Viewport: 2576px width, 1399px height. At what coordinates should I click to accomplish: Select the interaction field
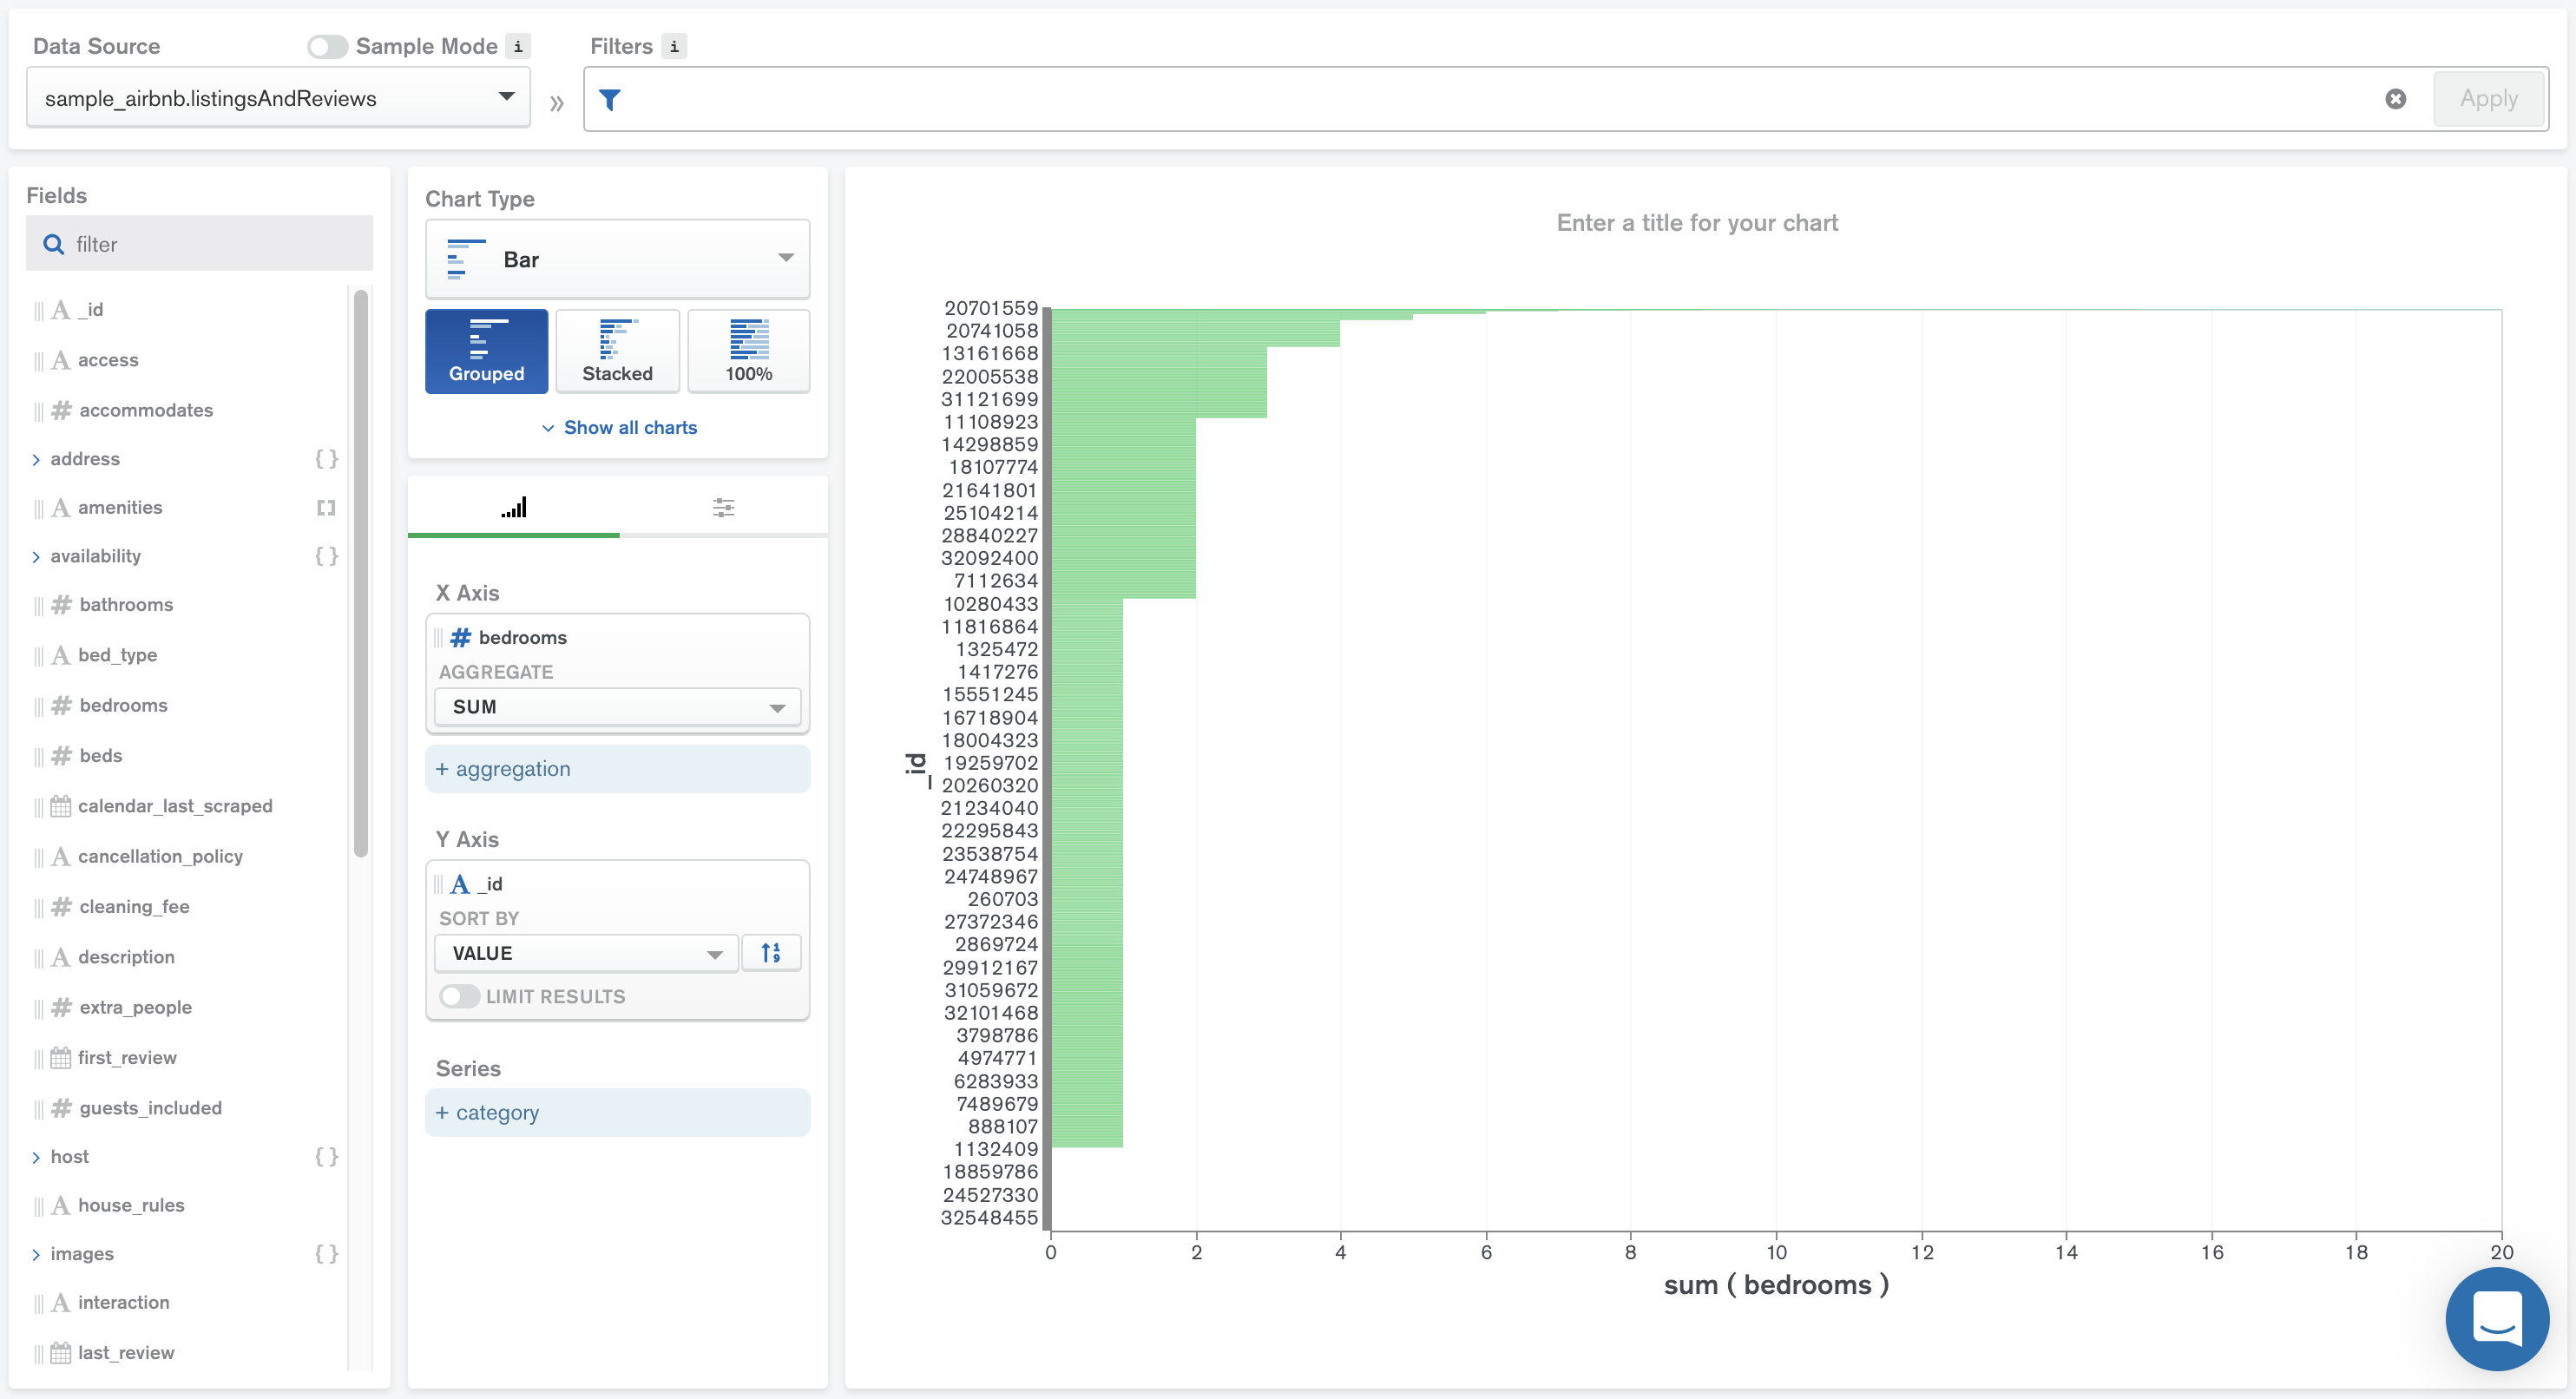123,1303
